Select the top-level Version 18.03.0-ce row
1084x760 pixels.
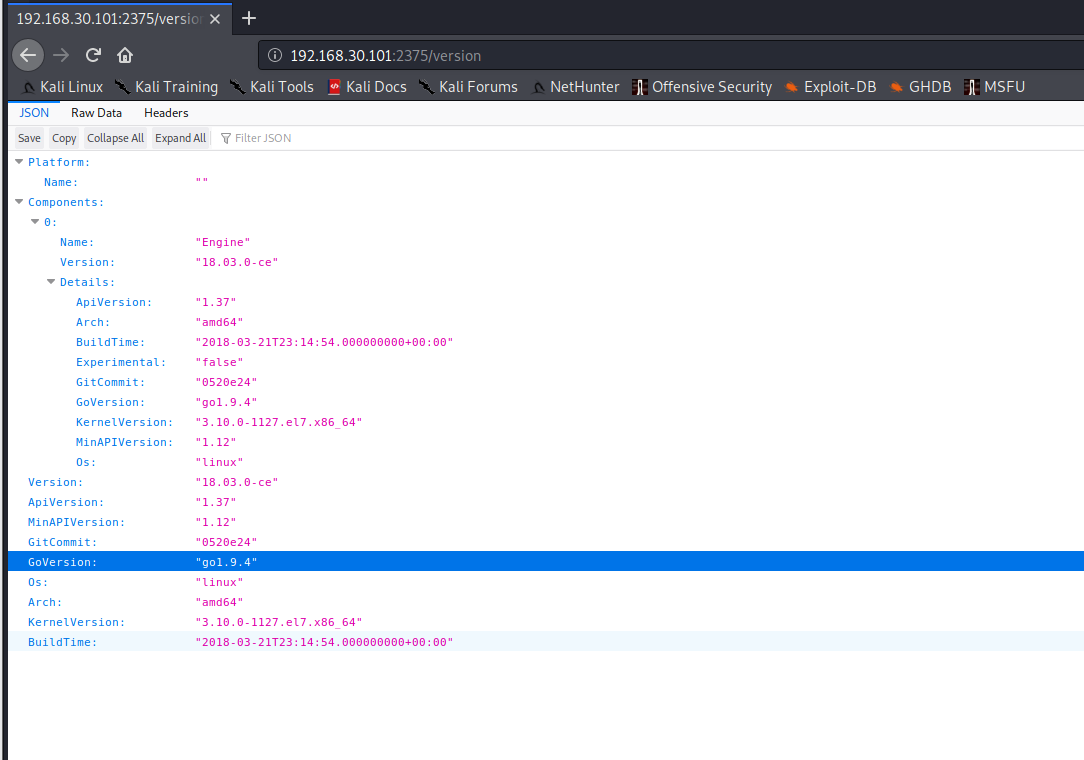(x=546, y=482)
